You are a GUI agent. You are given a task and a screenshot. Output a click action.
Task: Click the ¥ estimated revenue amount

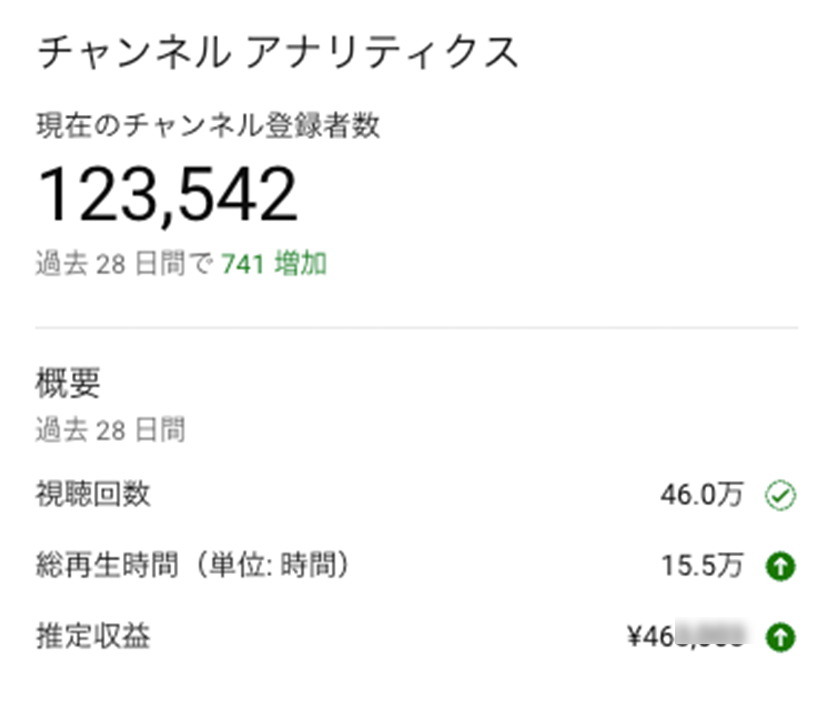[686, 637]
